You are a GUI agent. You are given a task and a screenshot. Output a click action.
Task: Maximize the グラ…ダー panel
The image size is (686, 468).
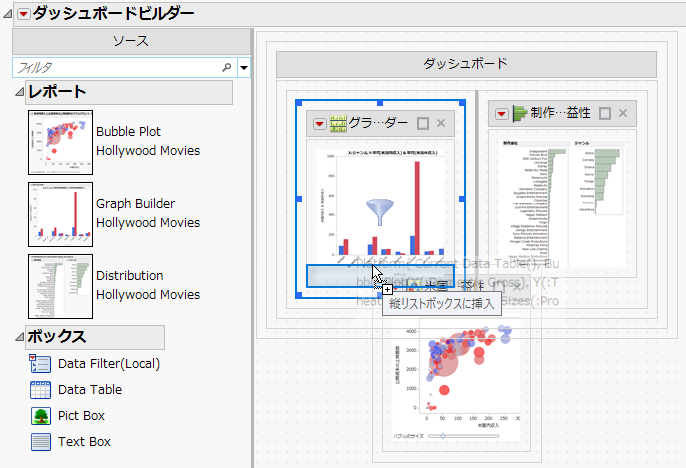pyautogui.click(x=423, y=124)
